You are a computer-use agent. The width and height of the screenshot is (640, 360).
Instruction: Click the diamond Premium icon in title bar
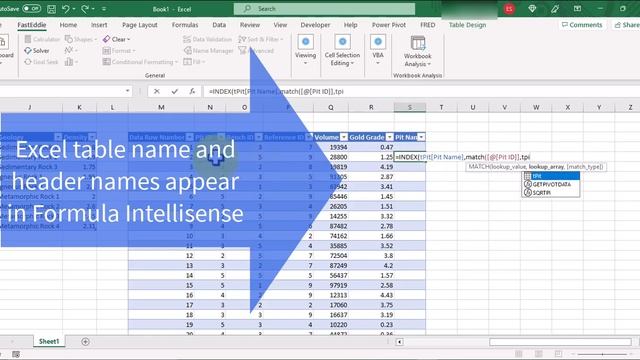532,9
